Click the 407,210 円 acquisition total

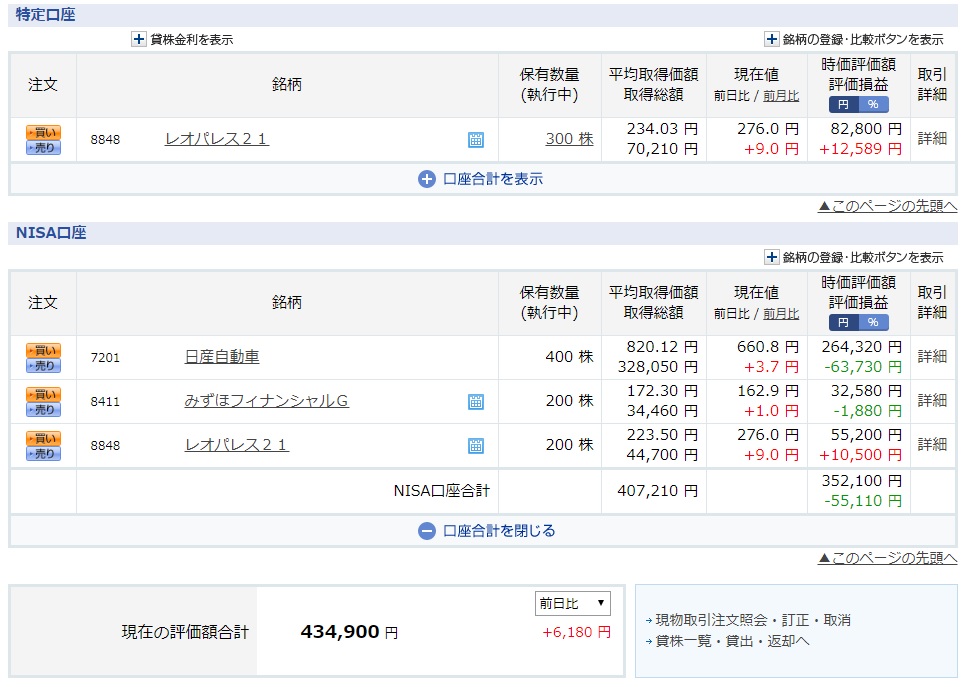(657, 491)
